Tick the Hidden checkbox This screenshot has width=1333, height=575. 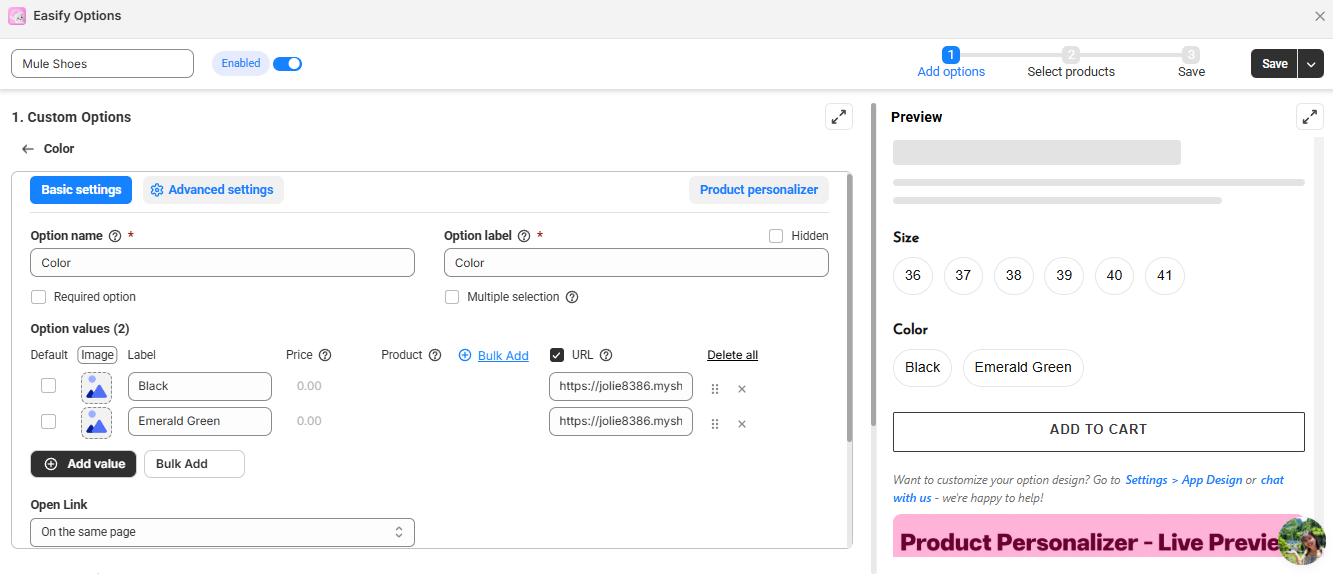point(776,236)
